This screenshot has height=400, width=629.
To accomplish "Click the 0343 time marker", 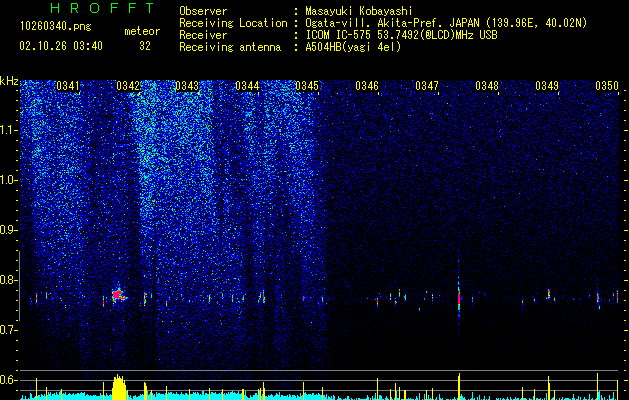I will 187,86.
